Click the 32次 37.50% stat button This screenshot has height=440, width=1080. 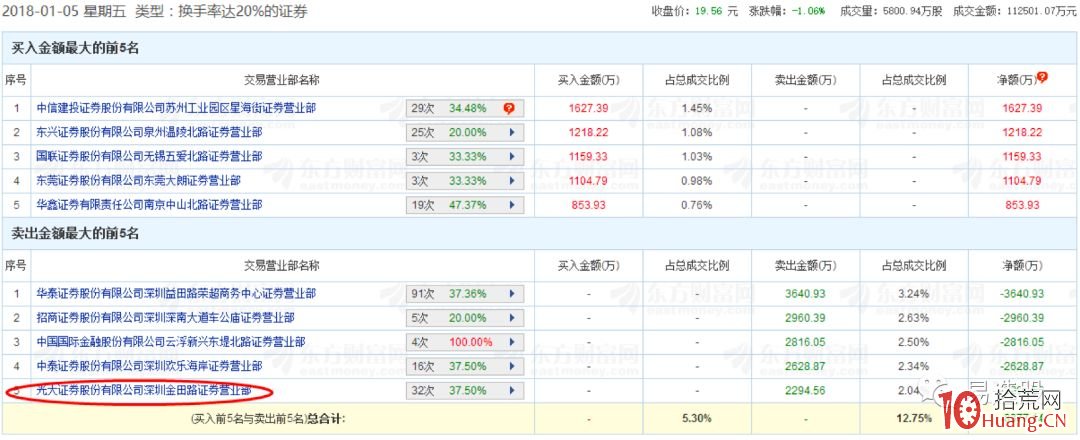coord(465,390)
